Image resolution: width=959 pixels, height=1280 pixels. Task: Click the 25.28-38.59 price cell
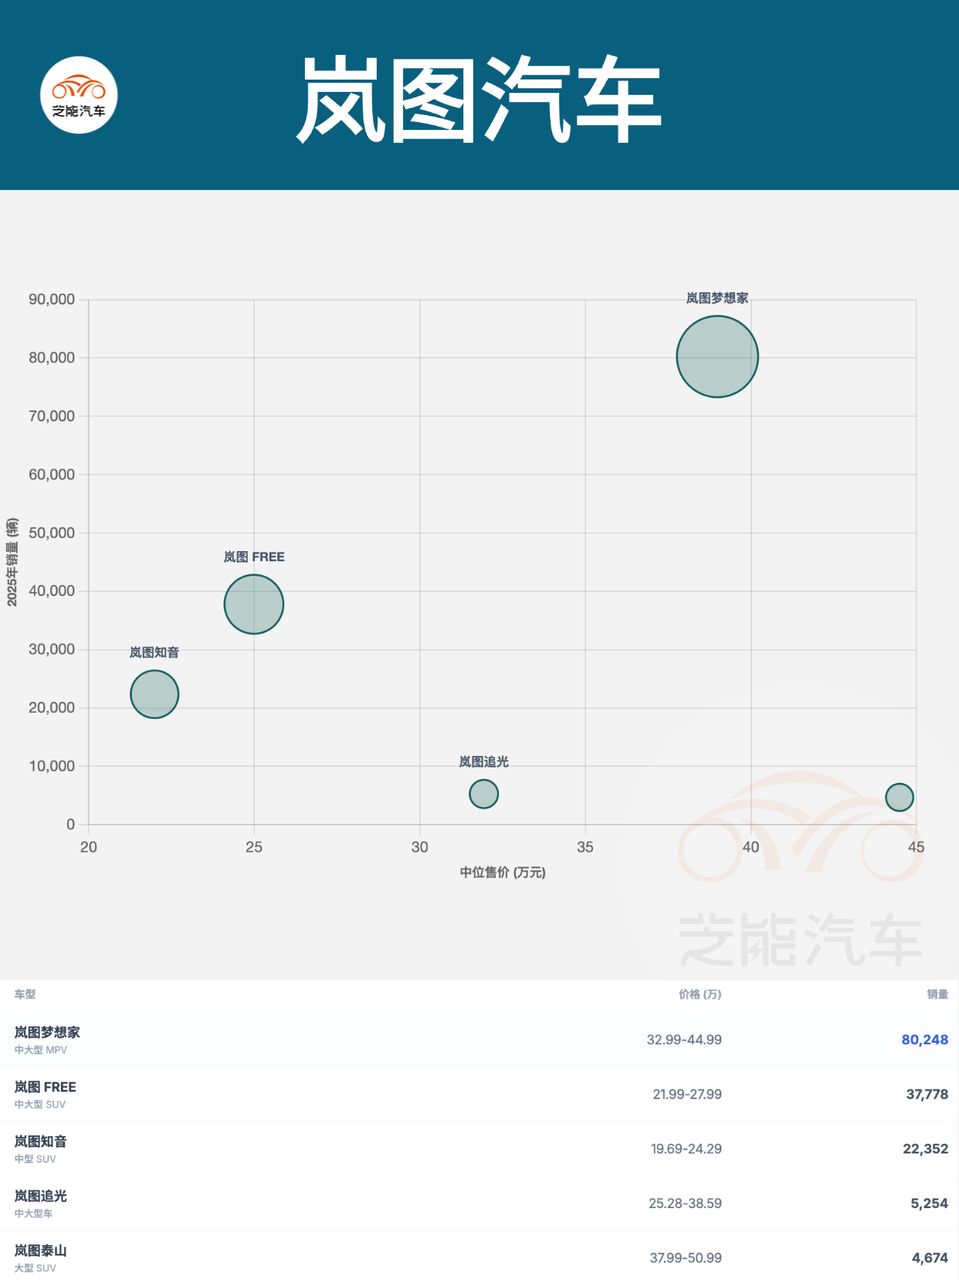coord(685,1203)
